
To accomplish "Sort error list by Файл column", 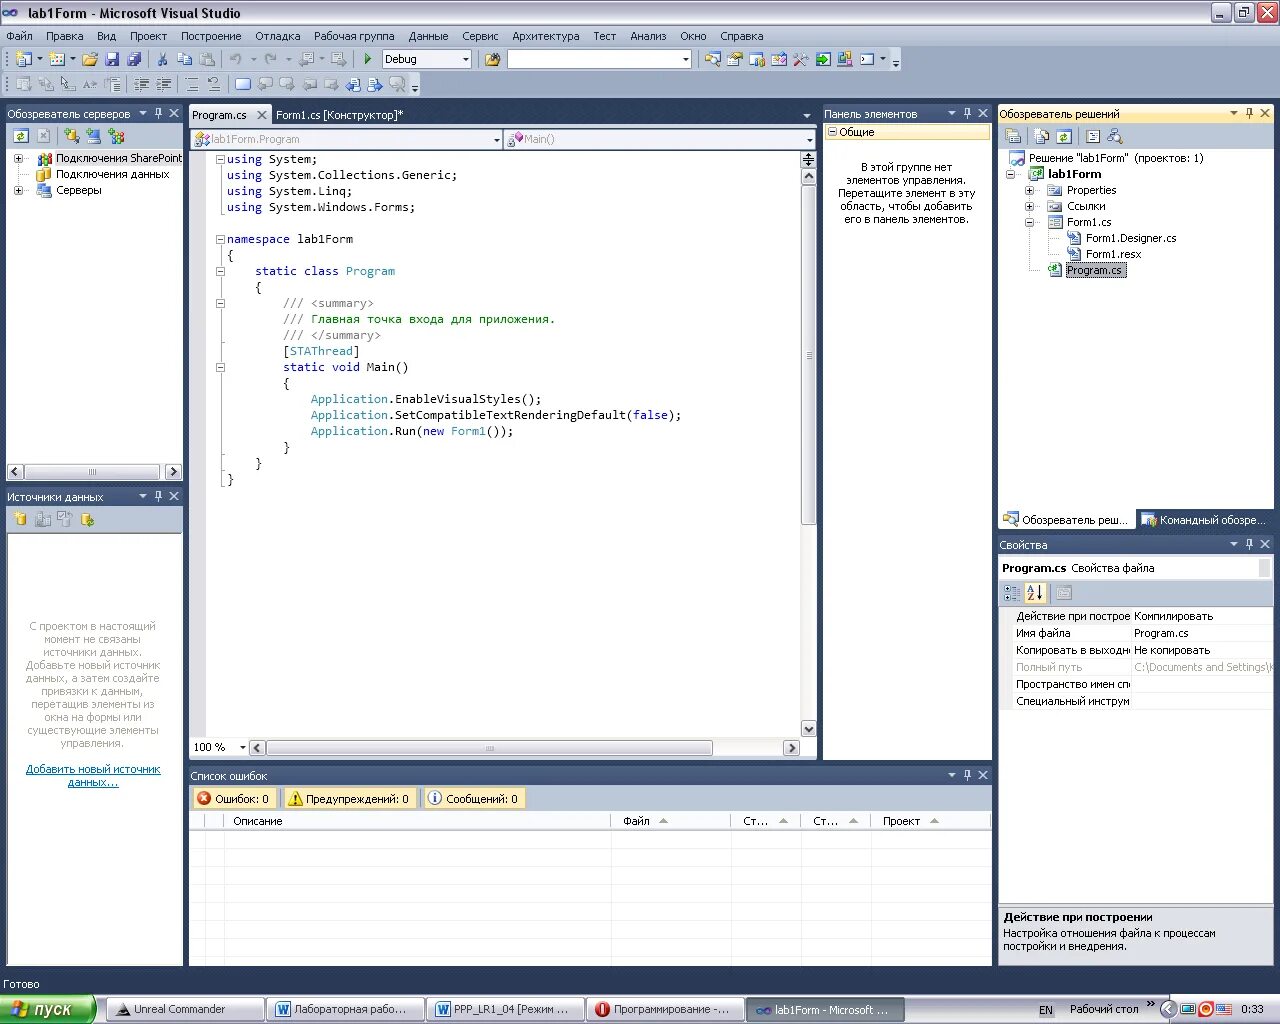I will [x=670, y=821].
